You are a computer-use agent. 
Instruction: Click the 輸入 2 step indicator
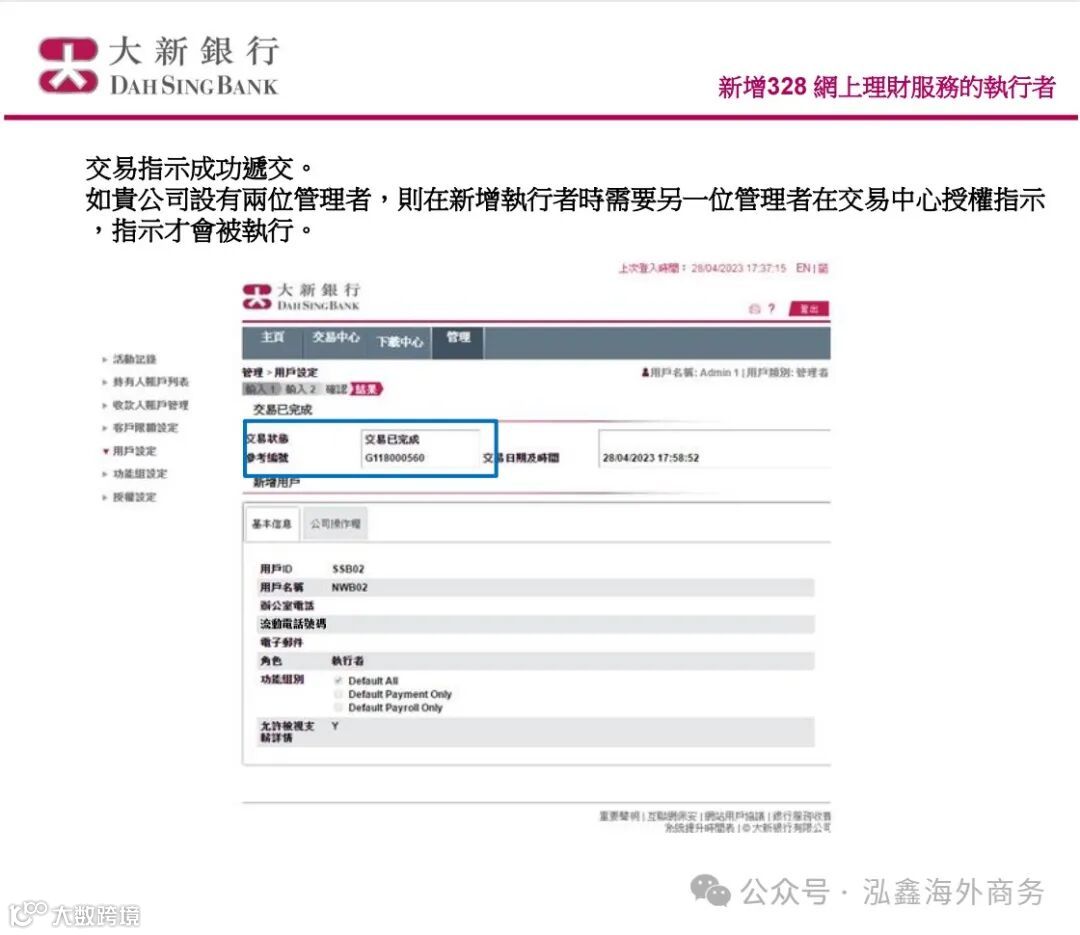click(301, 389)
